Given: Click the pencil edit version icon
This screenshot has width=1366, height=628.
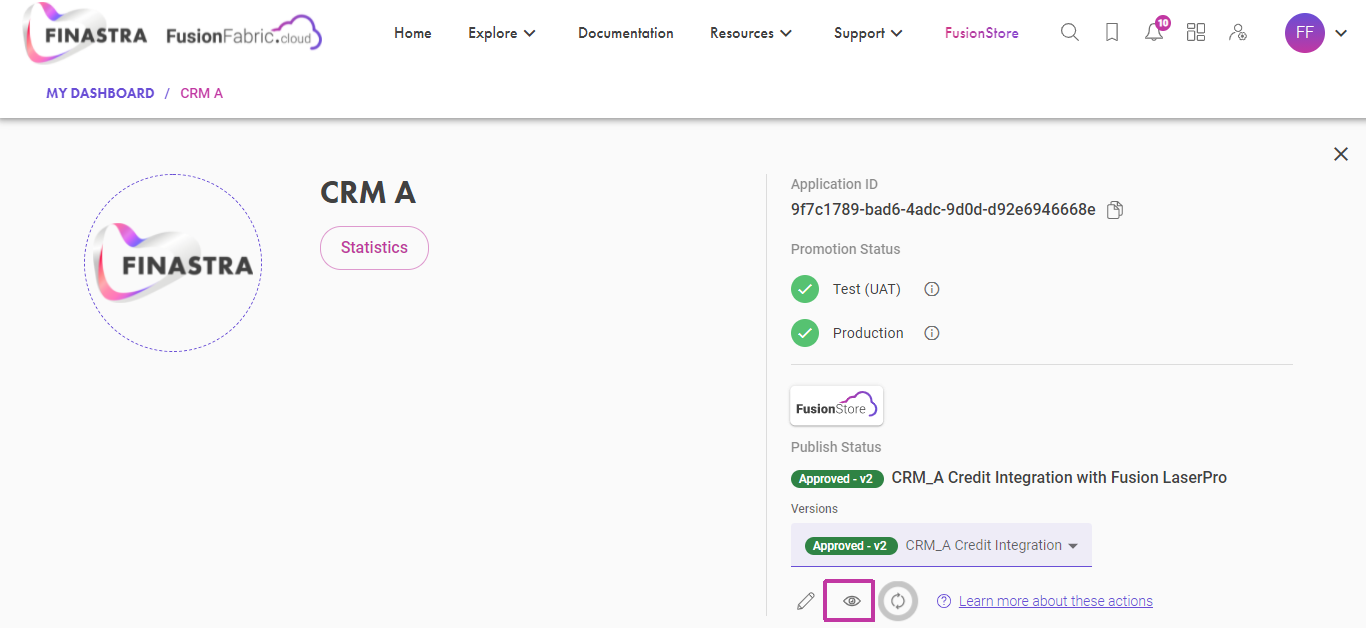Looking at the screenshot, I should (x=805, y=601).
